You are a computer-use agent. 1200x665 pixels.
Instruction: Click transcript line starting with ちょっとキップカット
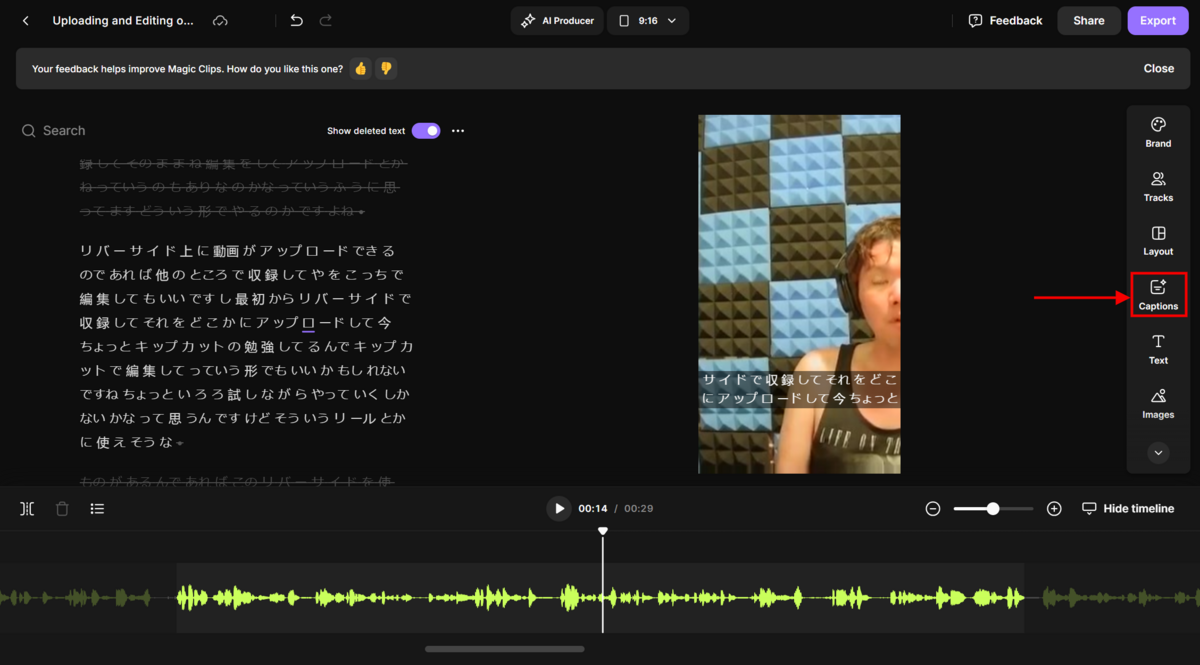(x=246, y=347)
